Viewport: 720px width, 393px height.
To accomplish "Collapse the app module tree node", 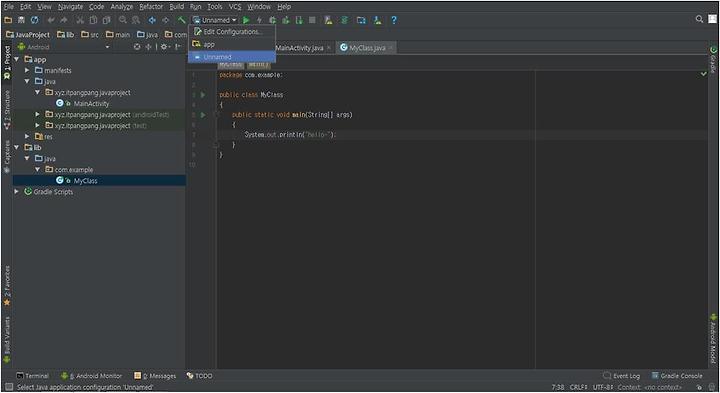I will coord(17,59).
